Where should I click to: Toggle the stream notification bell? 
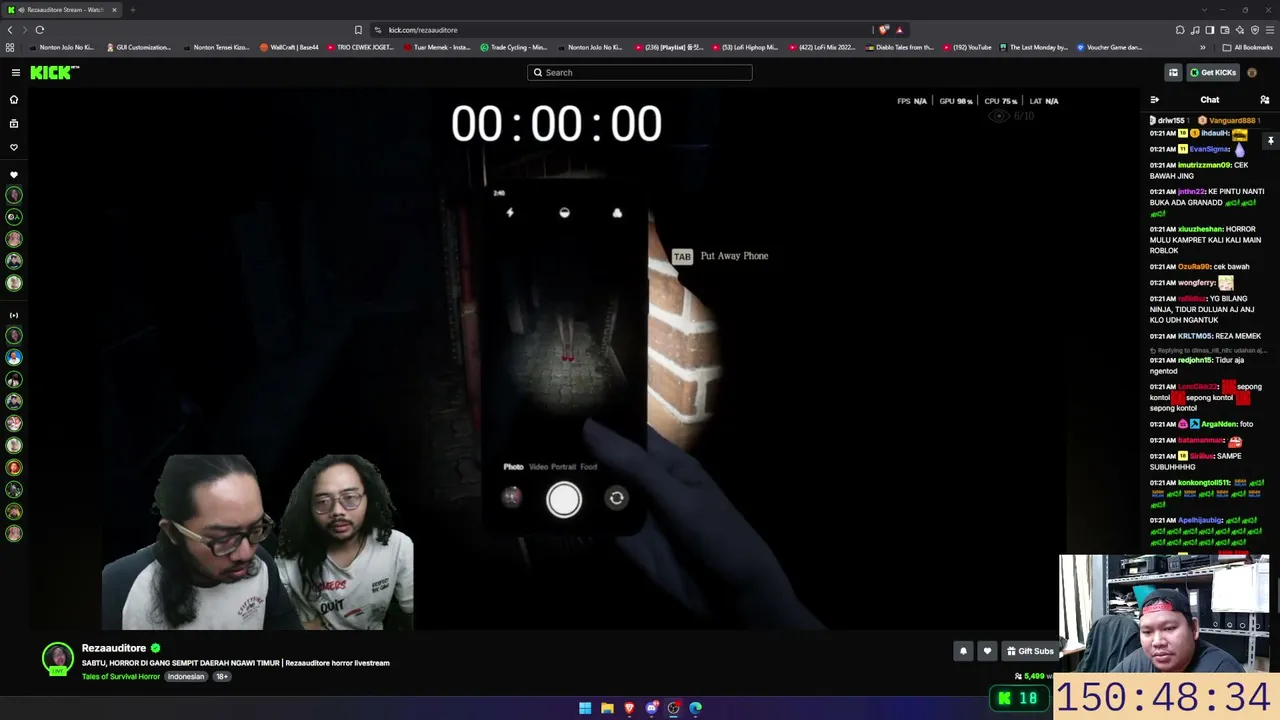pyautogui.click(x=963, y=651)
